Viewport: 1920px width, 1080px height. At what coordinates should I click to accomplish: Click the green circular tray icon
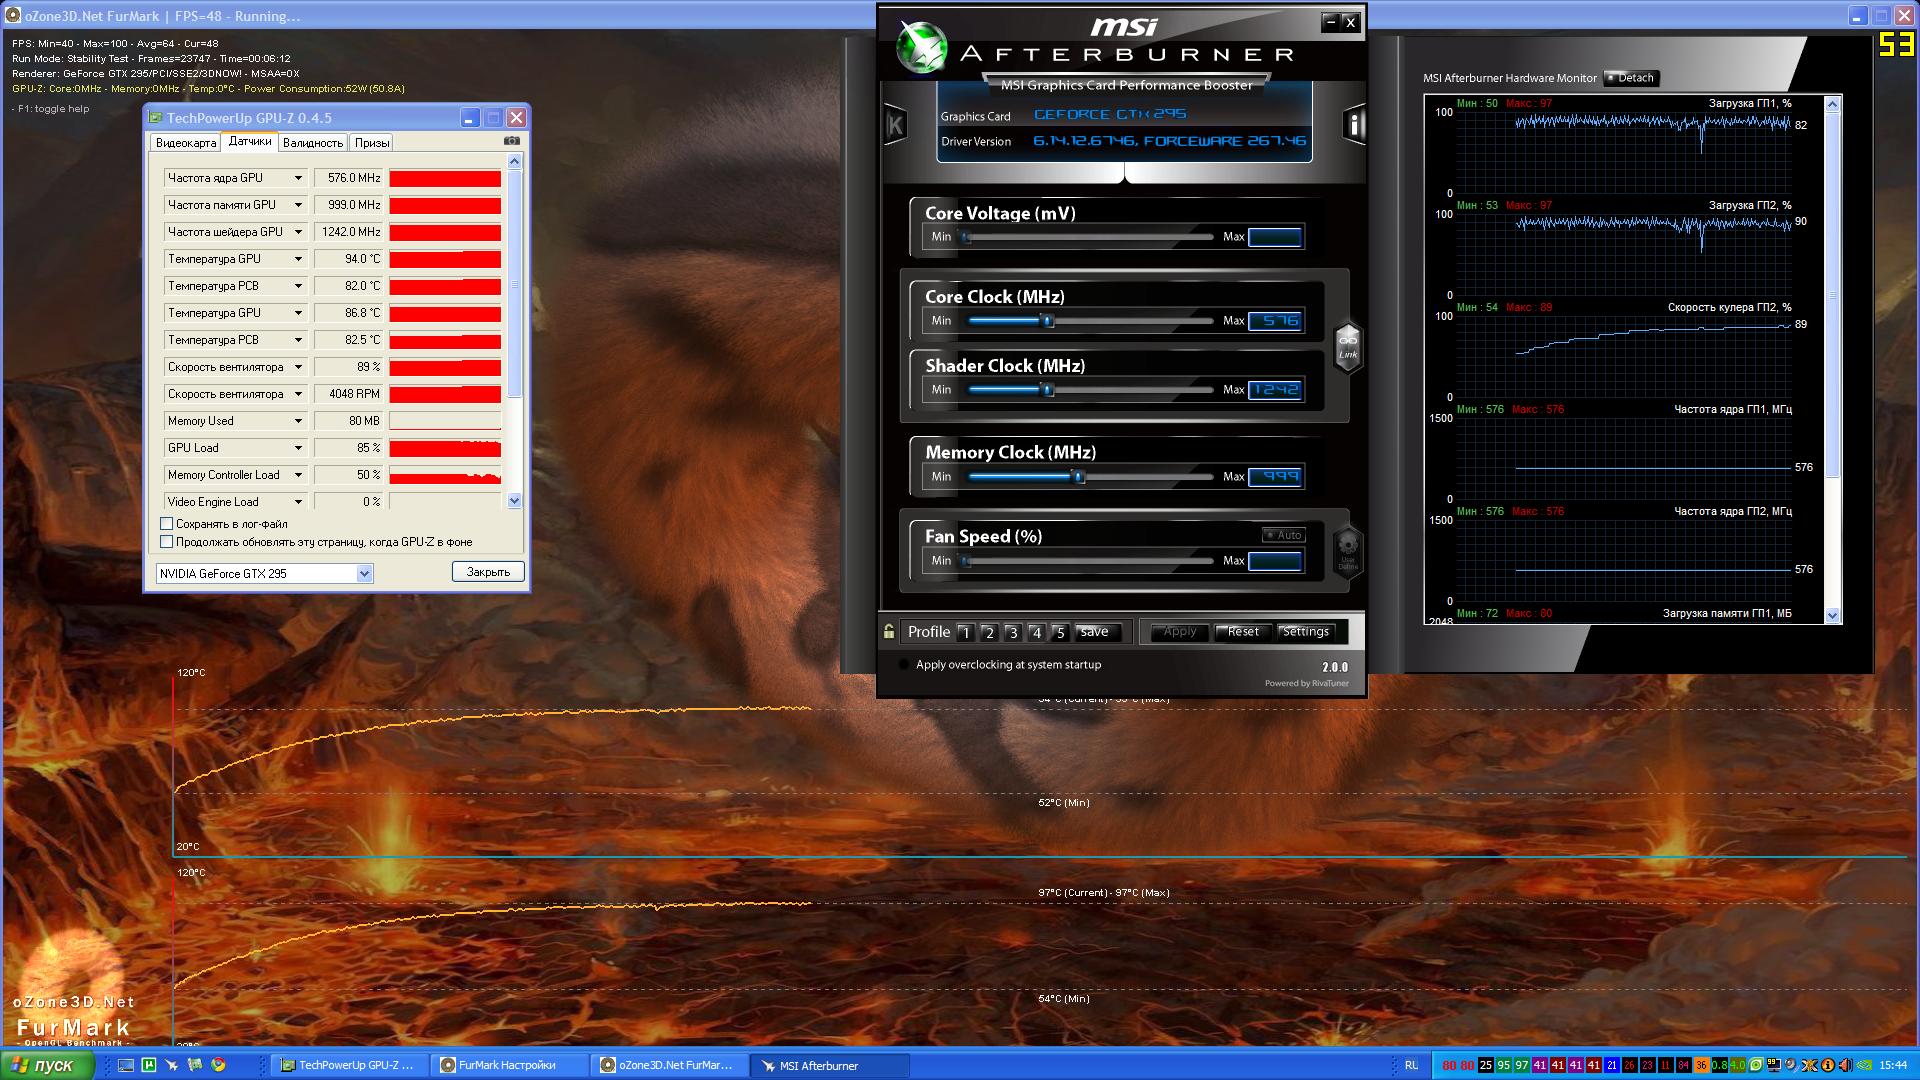coord(1756,1065)
